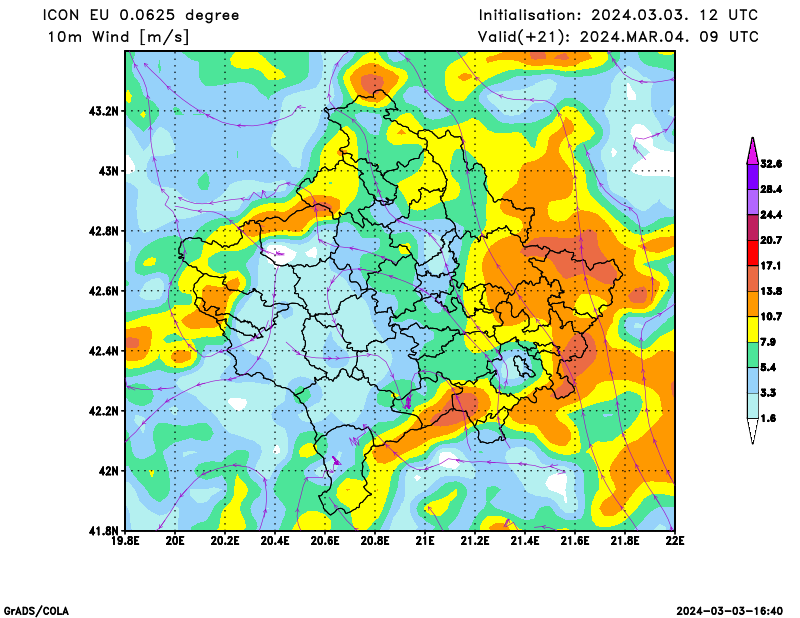
Task: Click the 42N latitude label
Action: tap(108, 471)
